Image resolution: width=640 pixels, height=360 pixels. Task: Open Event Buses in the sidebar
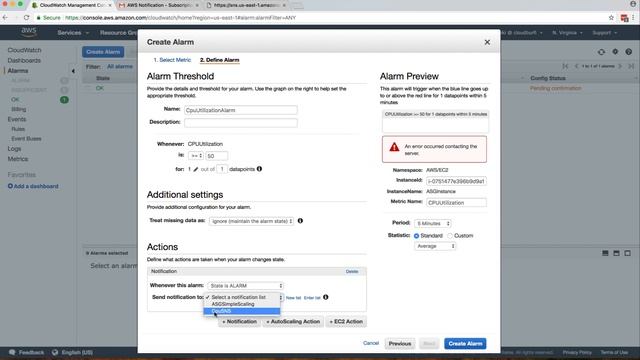(x=26, y=139)
